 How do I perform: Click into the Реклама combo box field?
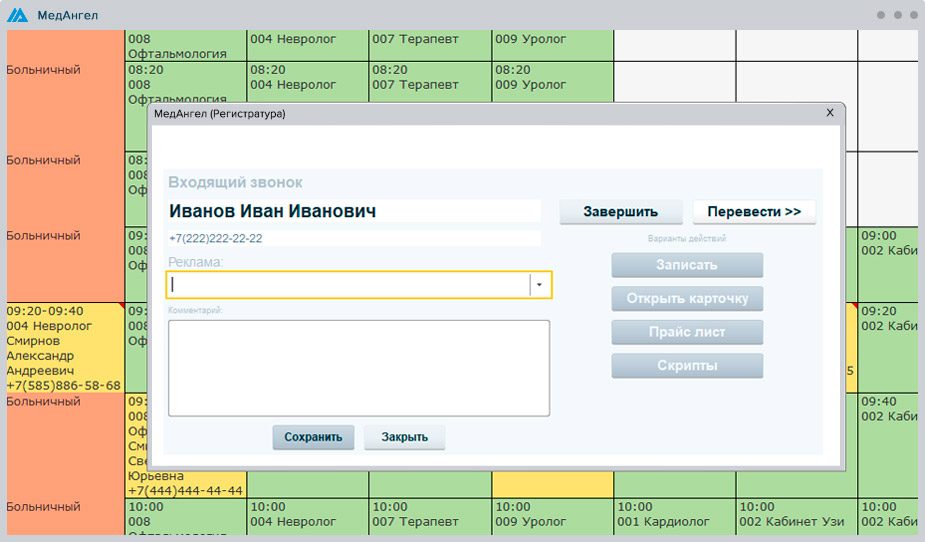coord(348,285)
